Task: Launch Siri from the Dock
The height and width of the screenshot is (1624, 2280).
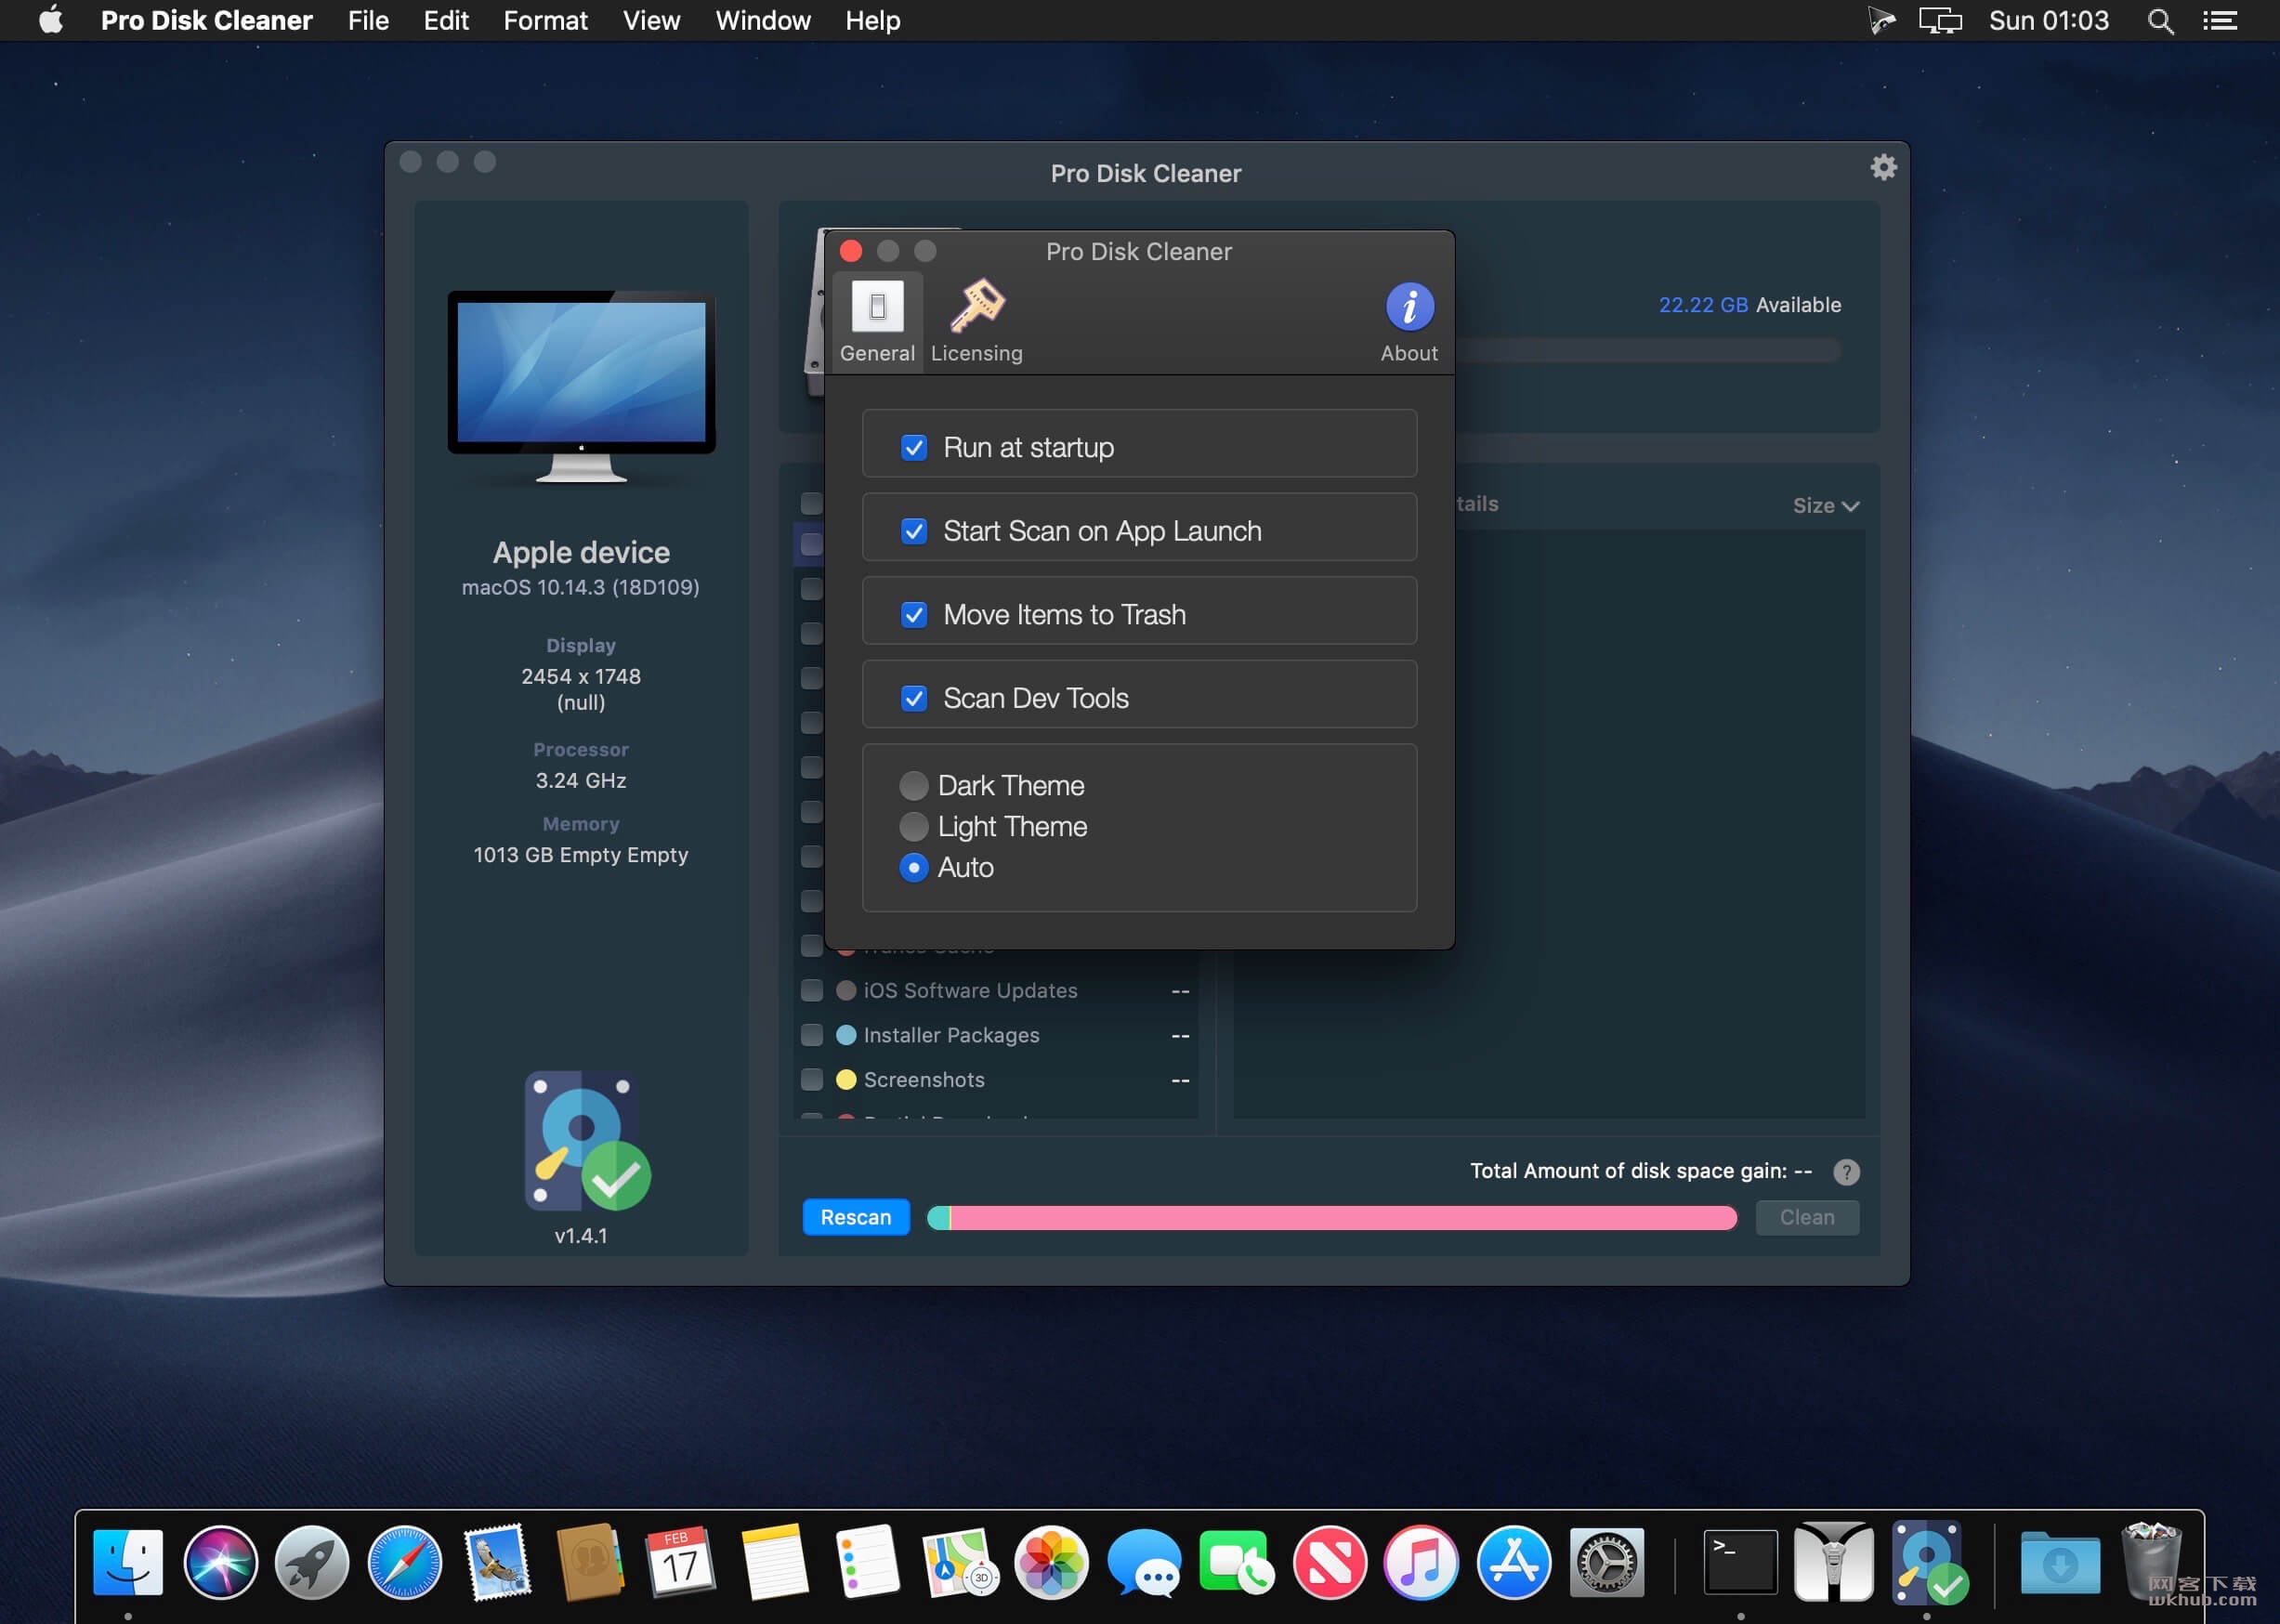Action: tap(220, 1561)
